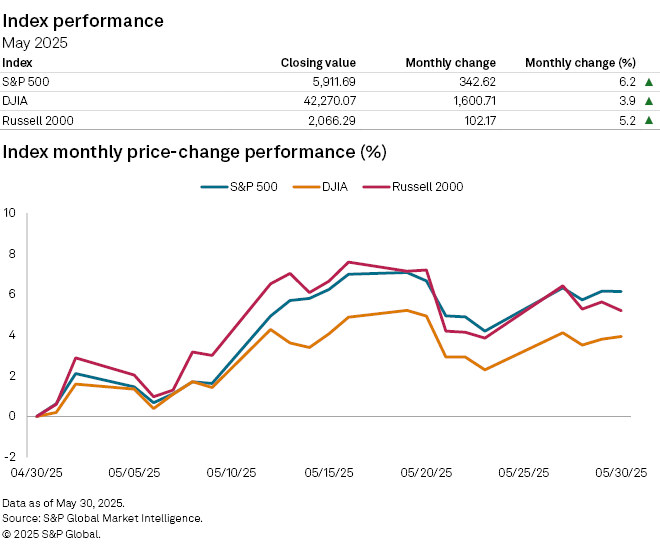Click the DJIA orange legend line
Screen dimensions: 660x547
click(x=304, y=186)
